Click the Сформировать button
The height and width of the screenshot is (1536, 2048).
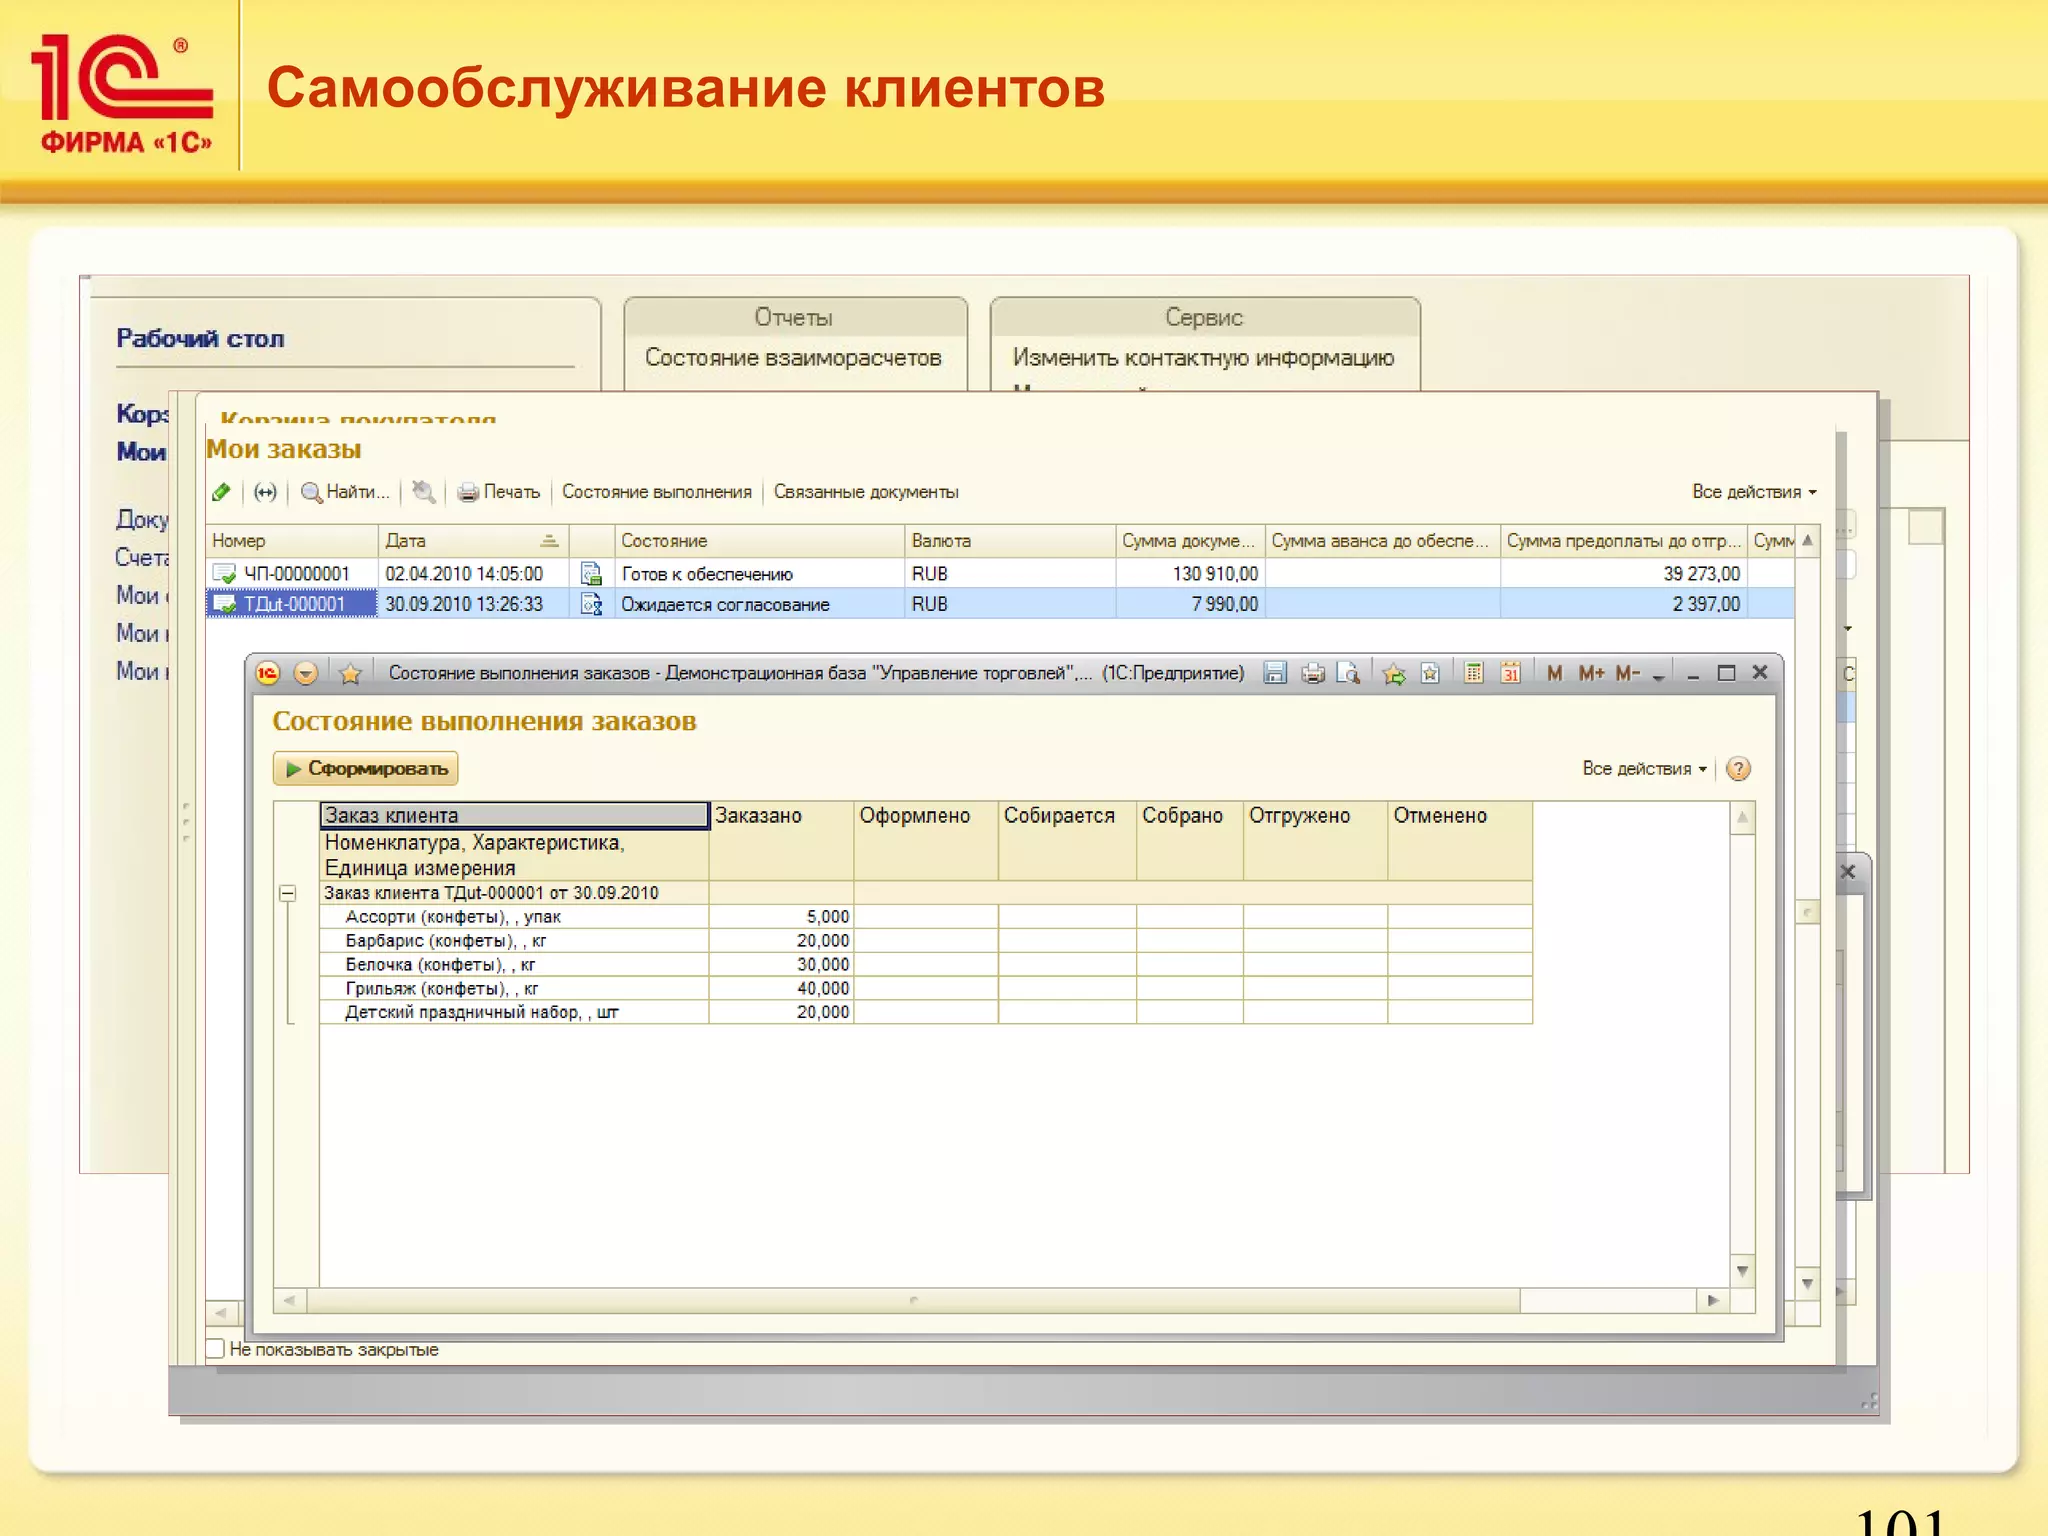(366, 768)
